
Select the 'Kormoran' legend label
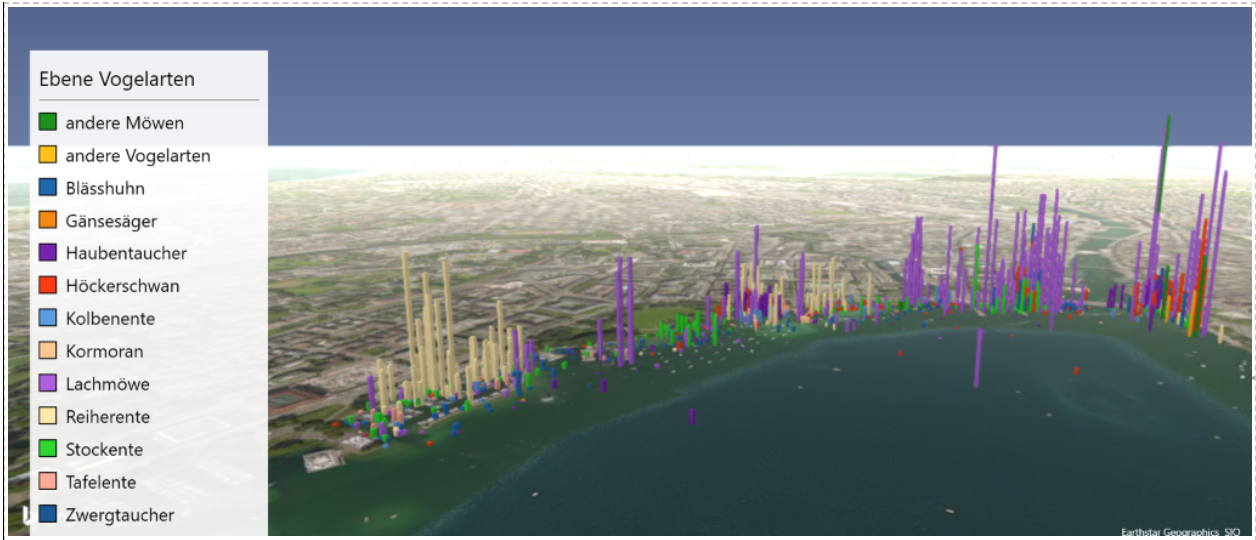[x=104, y=352]
